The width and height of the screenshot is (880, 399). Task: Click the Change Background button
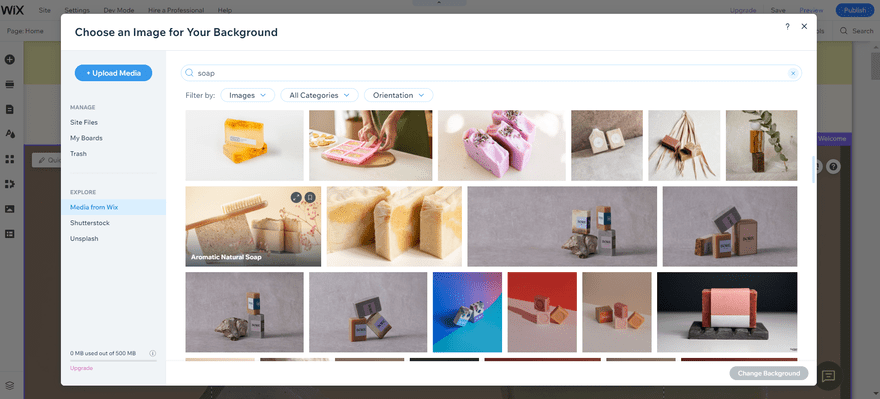(769, 373)
